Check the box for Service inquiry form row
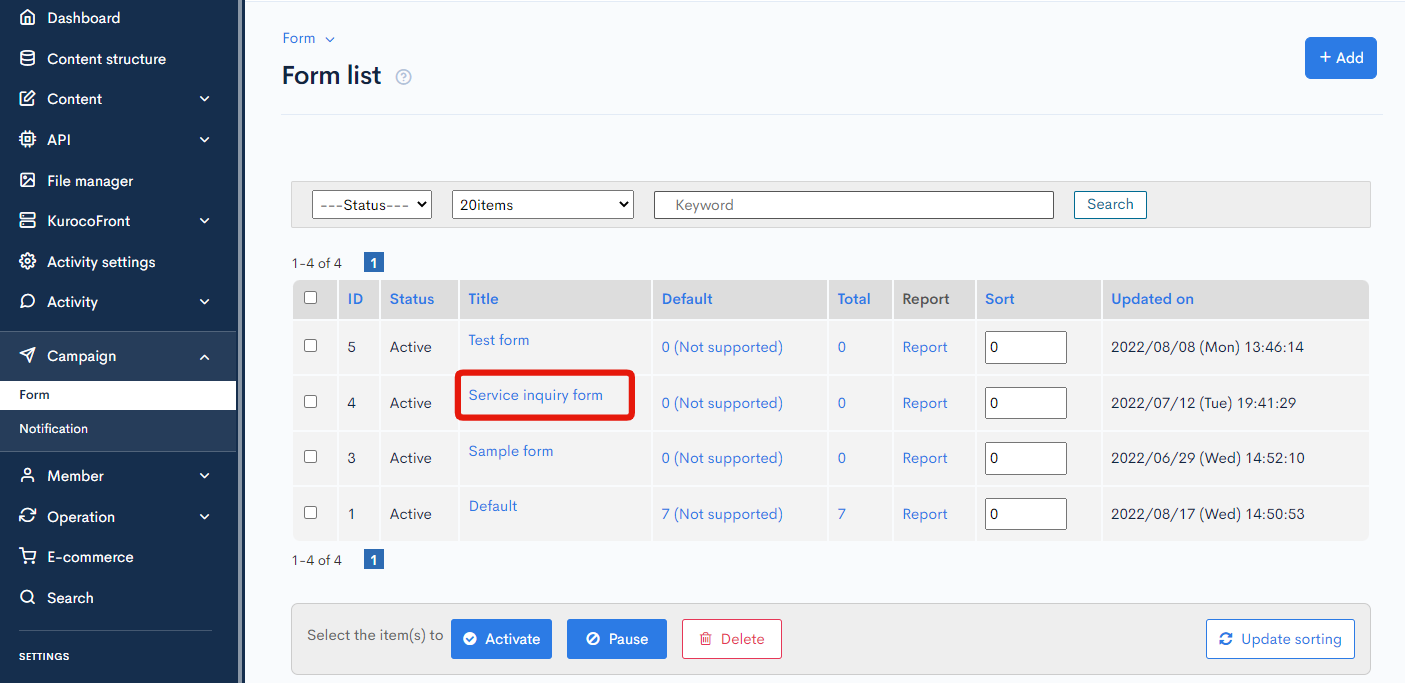Screen dimensions: 1405x683 point(310,402)
